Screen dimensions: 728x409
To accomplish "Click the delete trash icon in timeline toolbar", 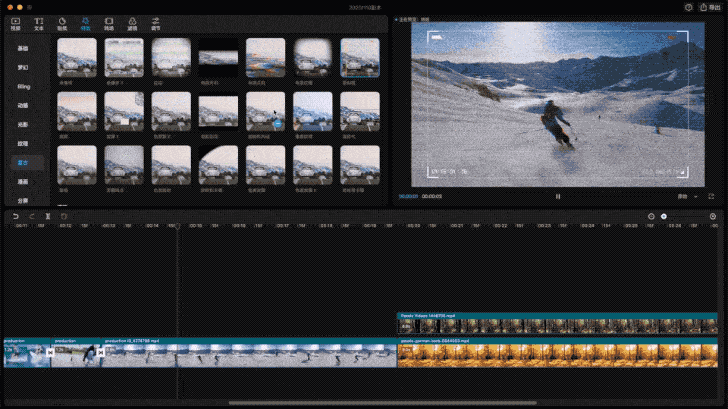I will point(63,216).
